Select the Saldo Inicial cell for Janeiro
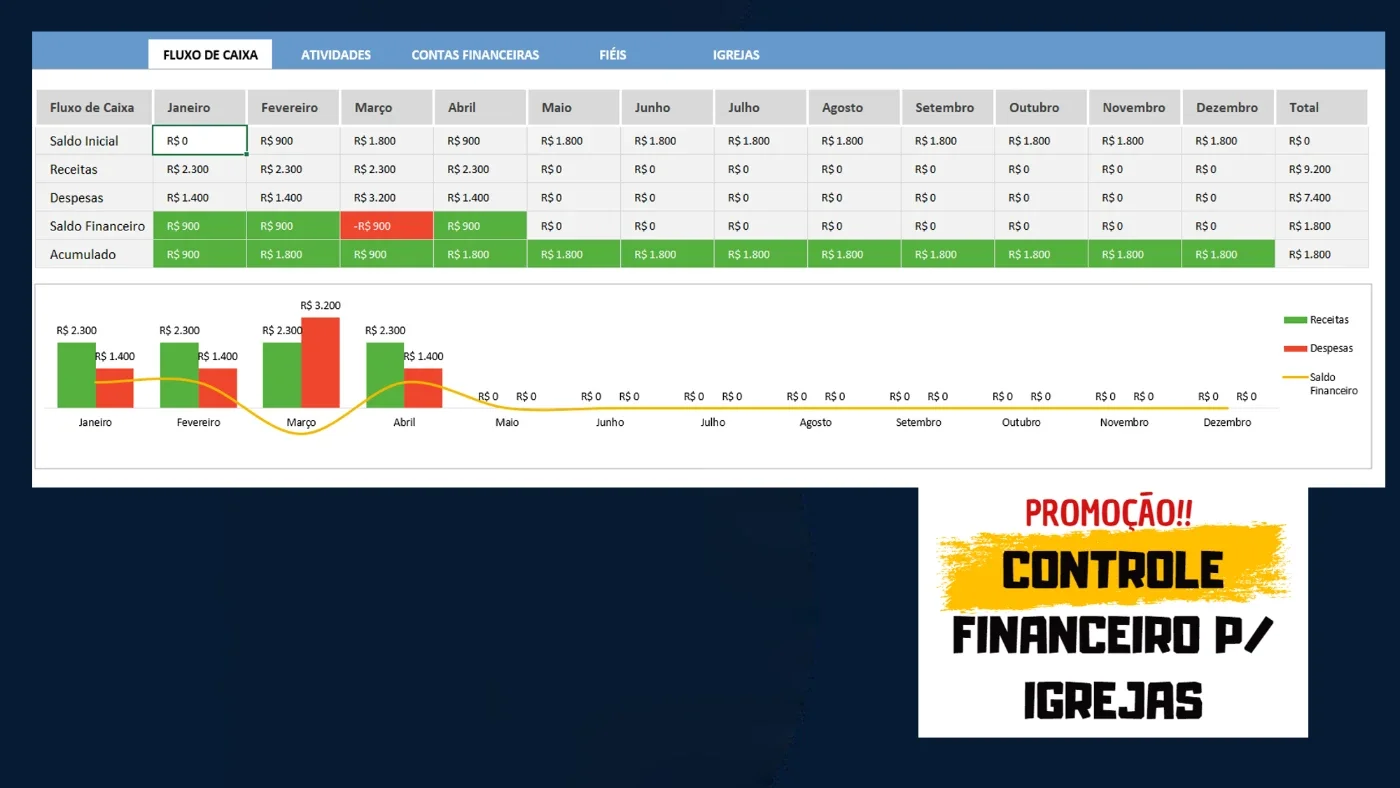The width and height of the screenshot is (1400, 788). pyautogui.click(x=200, y=141)
